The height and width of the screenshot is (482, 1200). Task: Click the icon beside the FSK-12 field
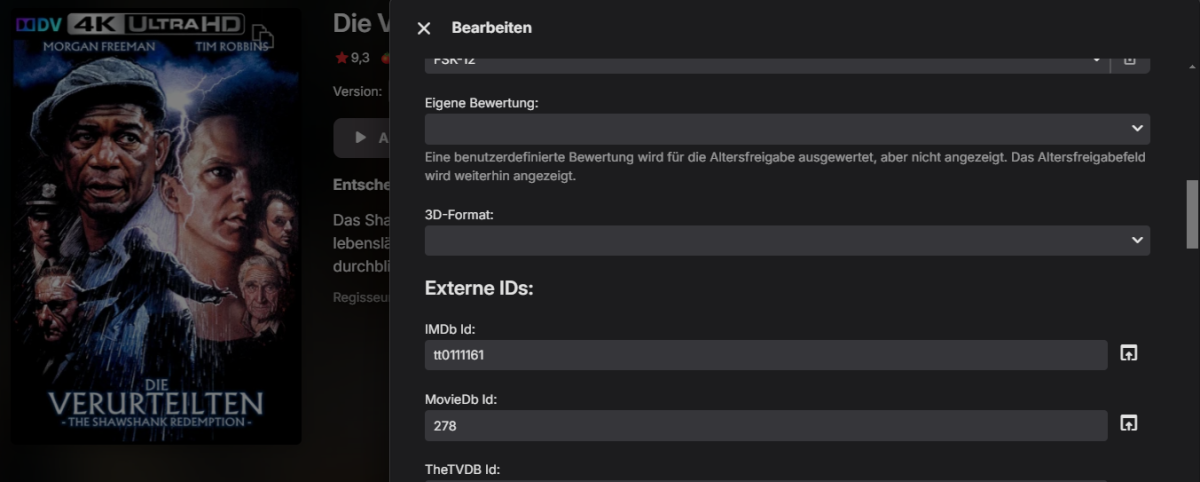tap(1129, 61)
